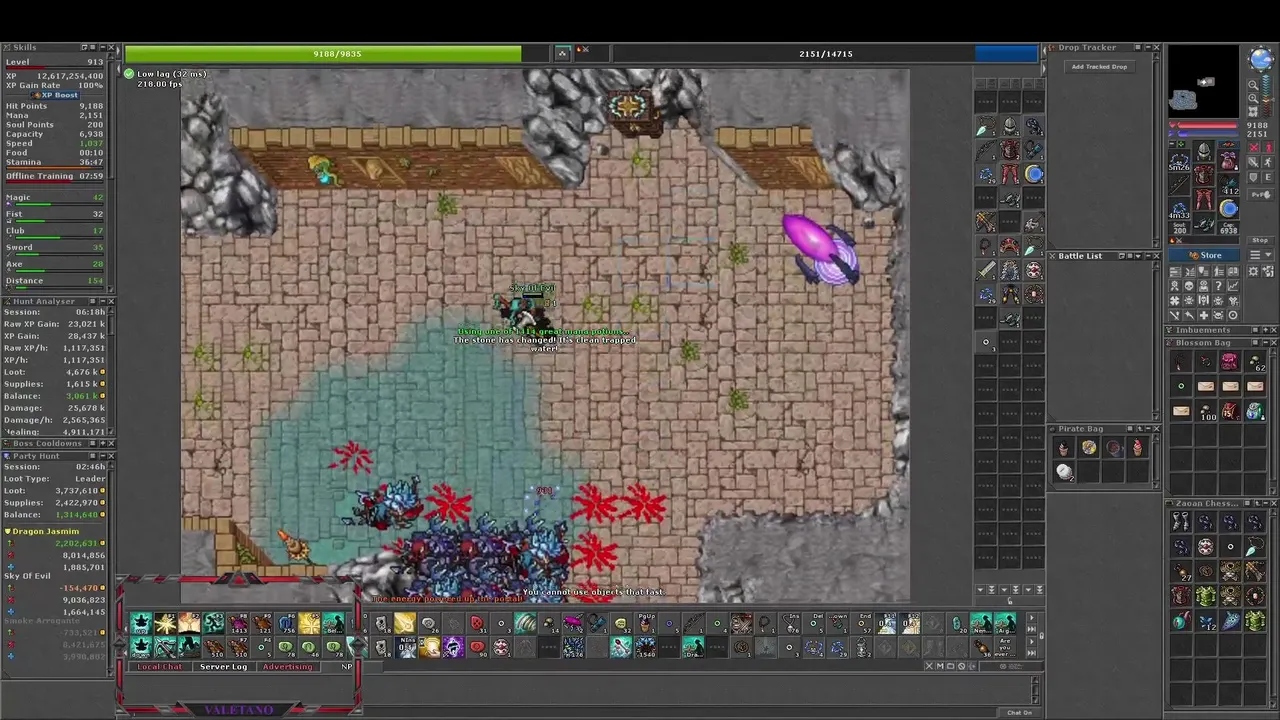
Task: Click the Bel... spell action slot
Action: tap(333, 623)
